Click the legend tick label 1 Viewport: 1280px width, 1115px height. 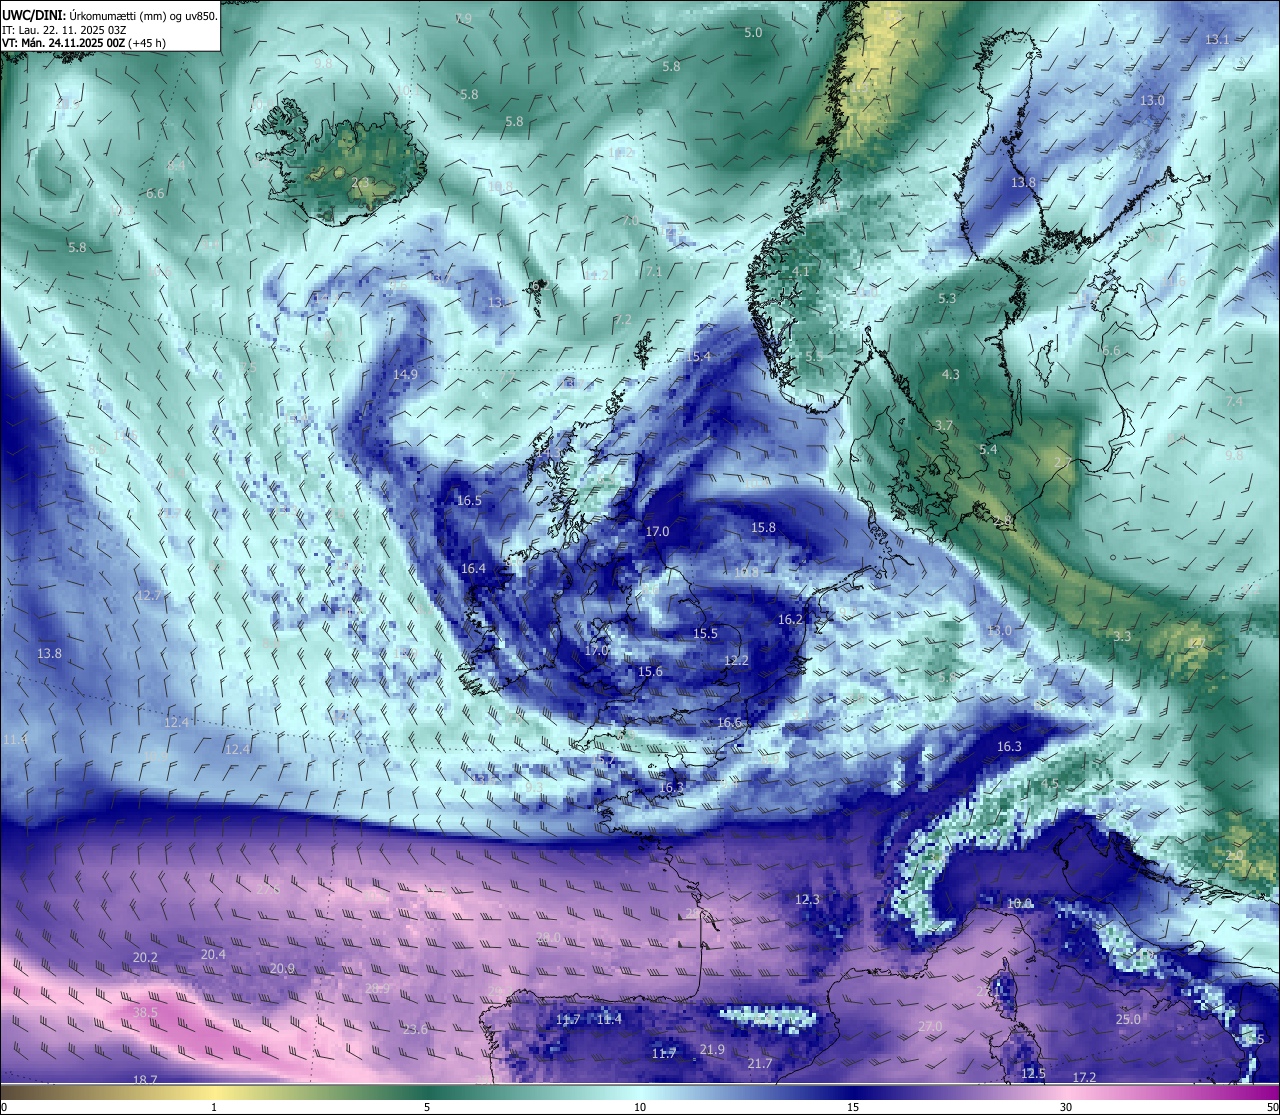tap(214, 1107)
